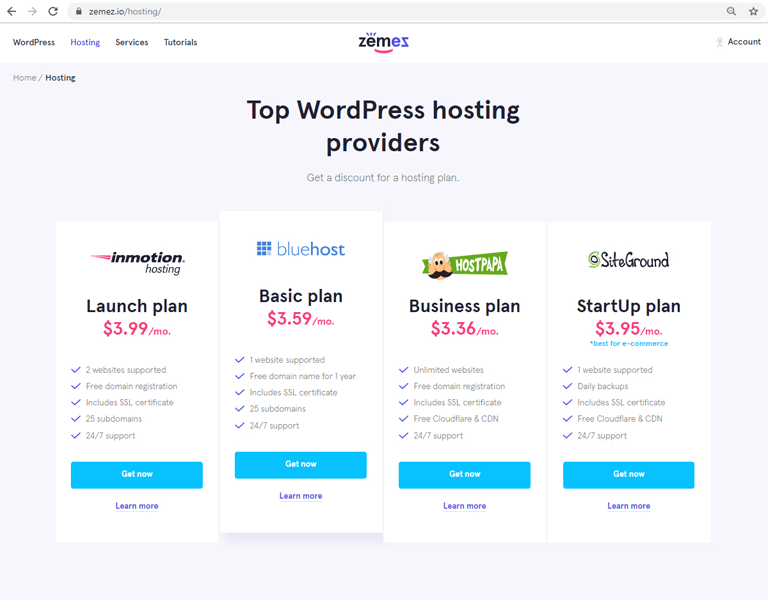Click the Basic plan heading

(x=301, y=296)
